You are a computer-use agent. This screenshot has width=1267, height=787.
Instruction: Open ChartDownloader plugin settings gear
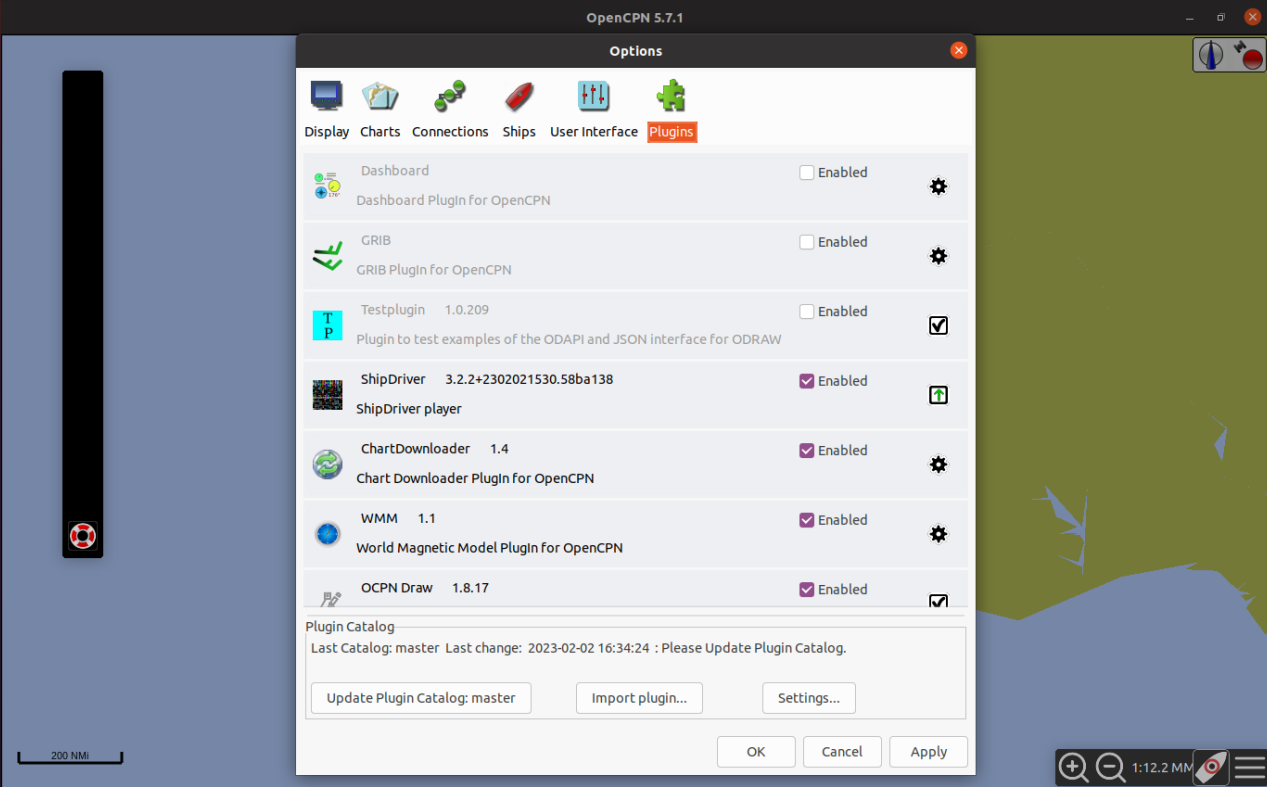tap(938, 464)
